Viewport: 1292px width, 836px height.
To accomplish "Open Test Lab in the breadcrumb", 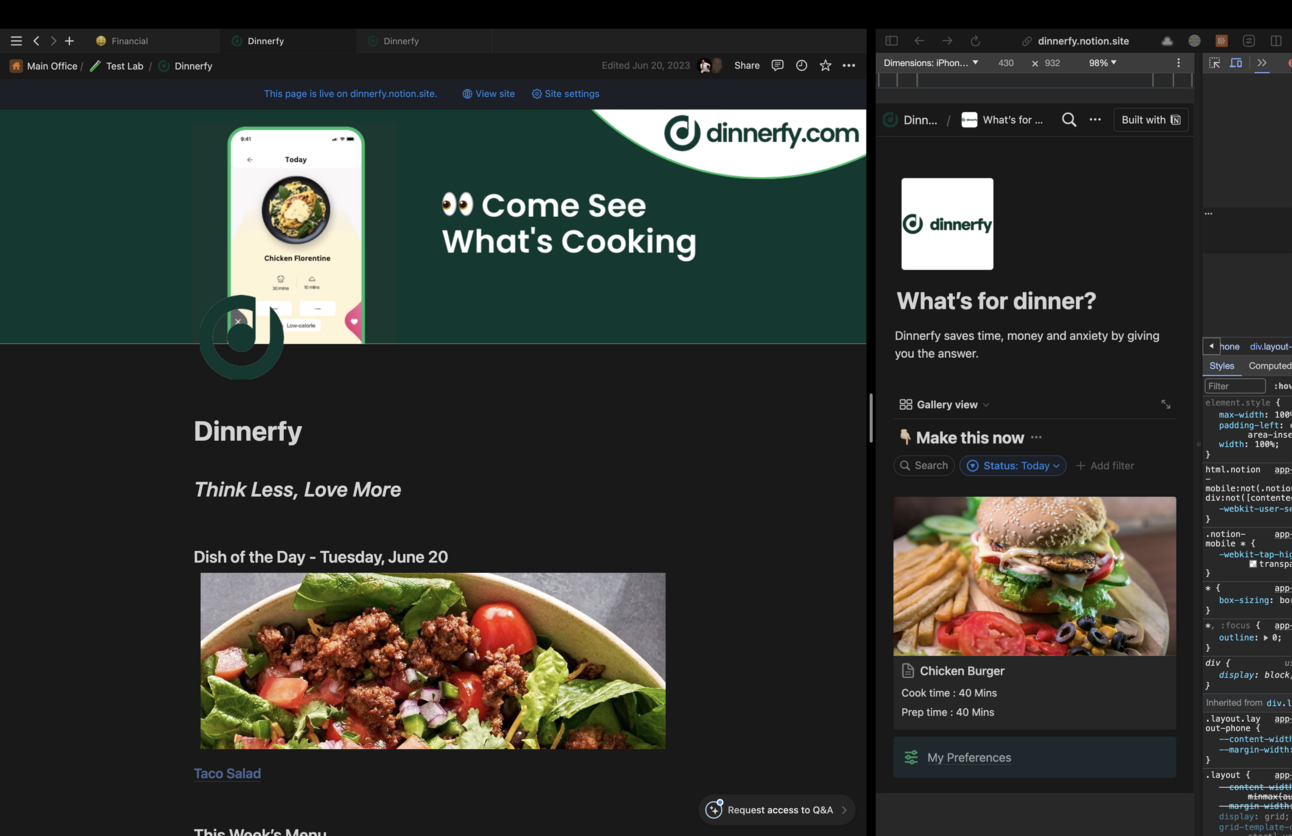I will [116, 66].
